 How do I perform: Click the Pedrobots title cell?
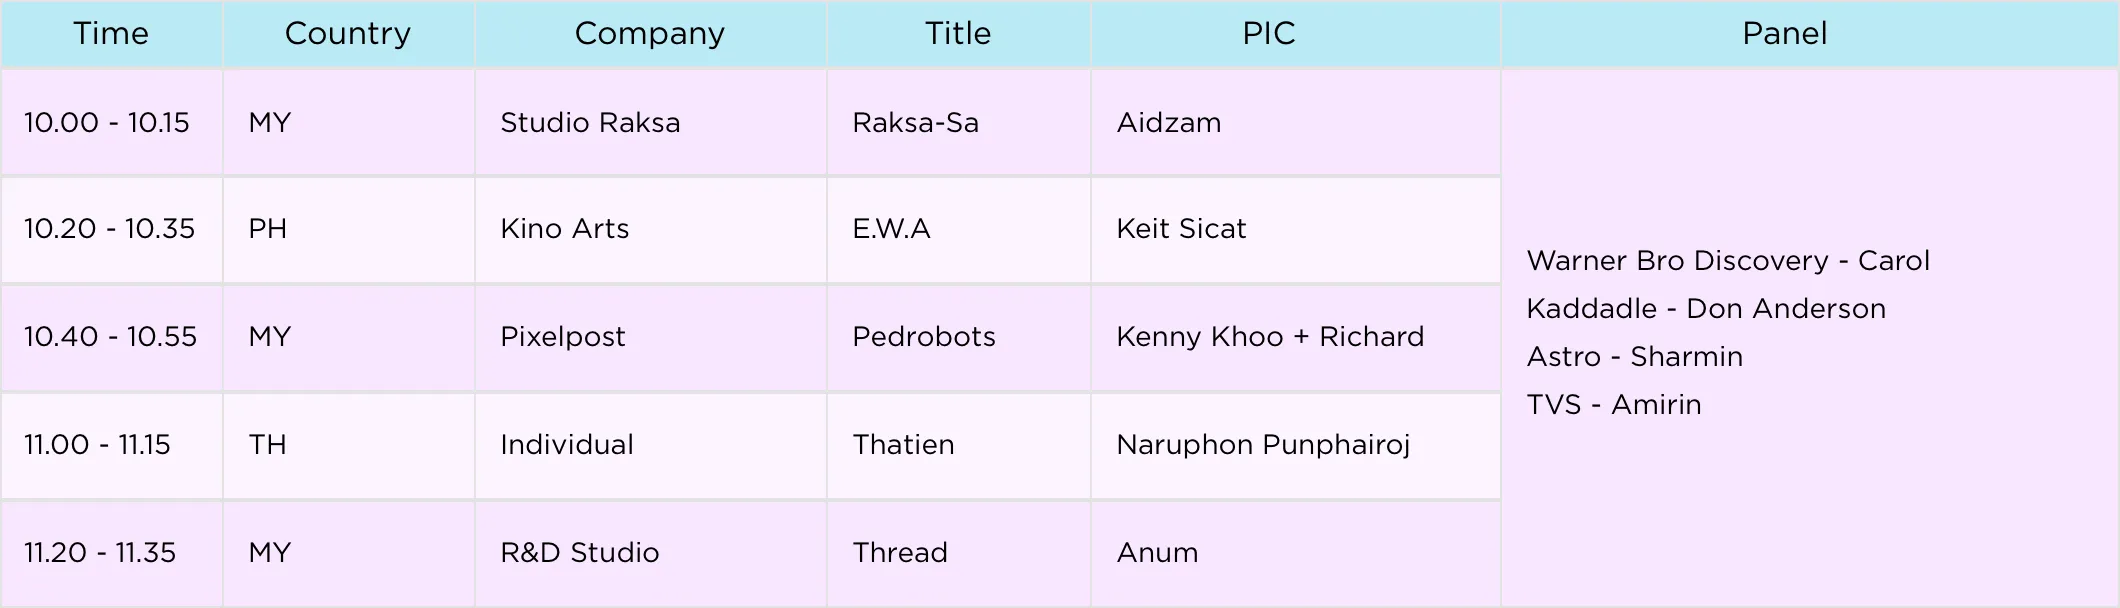pyautogui.click(x=924, y=337)
